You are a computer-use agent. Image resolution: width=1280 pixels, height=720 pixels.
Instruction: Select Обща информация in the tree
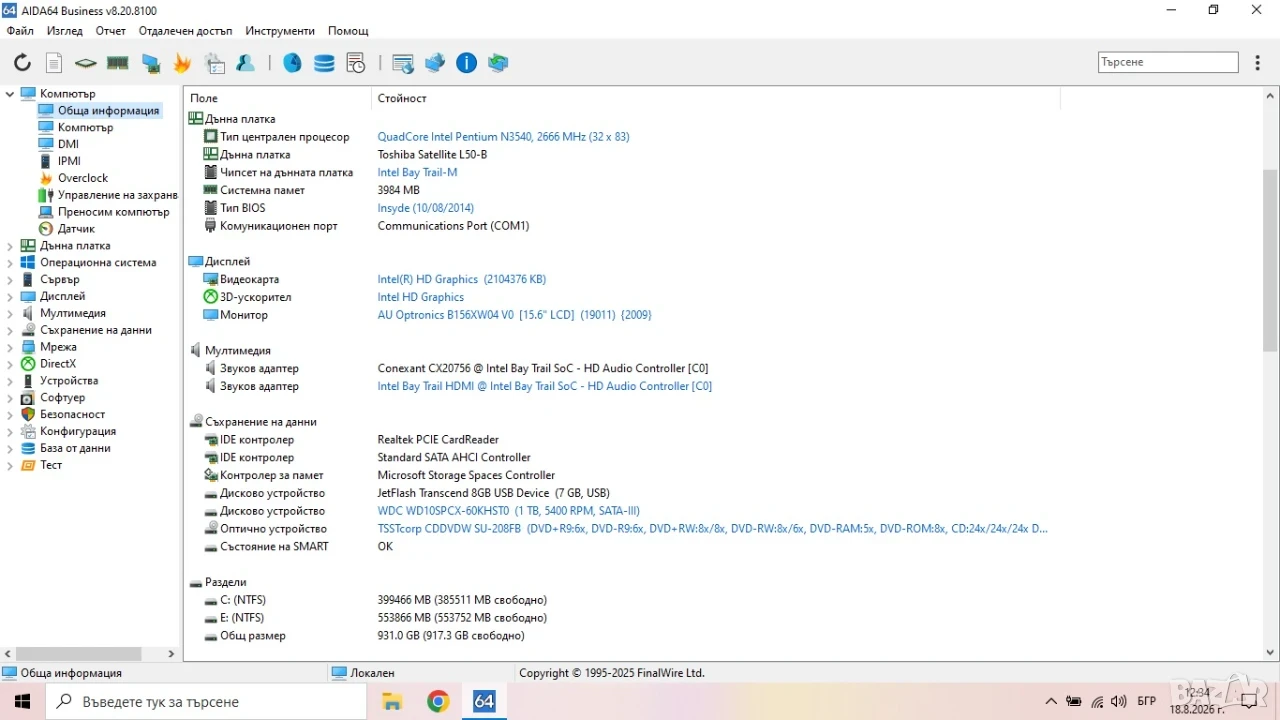pos(108,111)
